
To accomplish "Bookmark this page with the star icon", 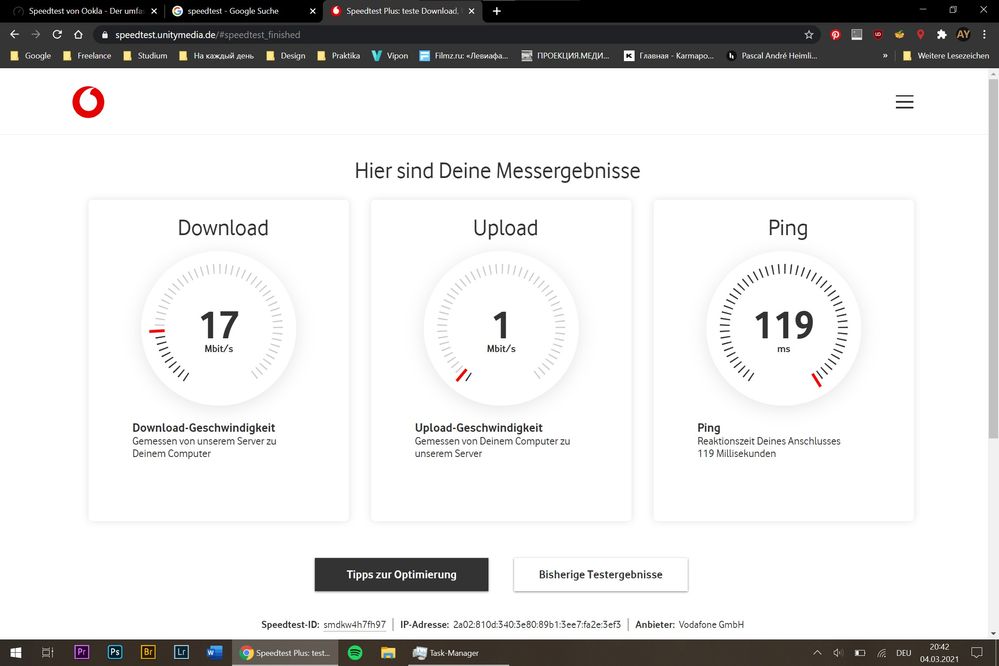I will (x=808, y=33).
